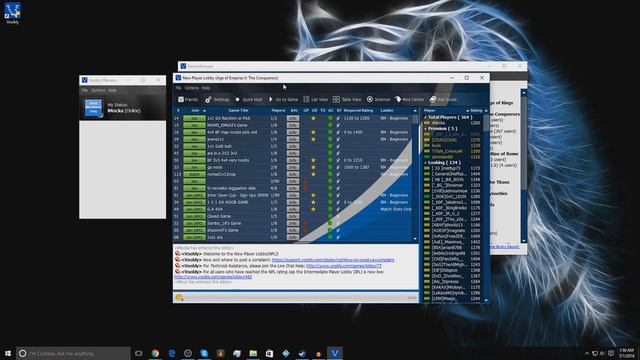The image size is (640, 360).
Task: Join the 'arena1v1' game
Action: pos(194,139)
